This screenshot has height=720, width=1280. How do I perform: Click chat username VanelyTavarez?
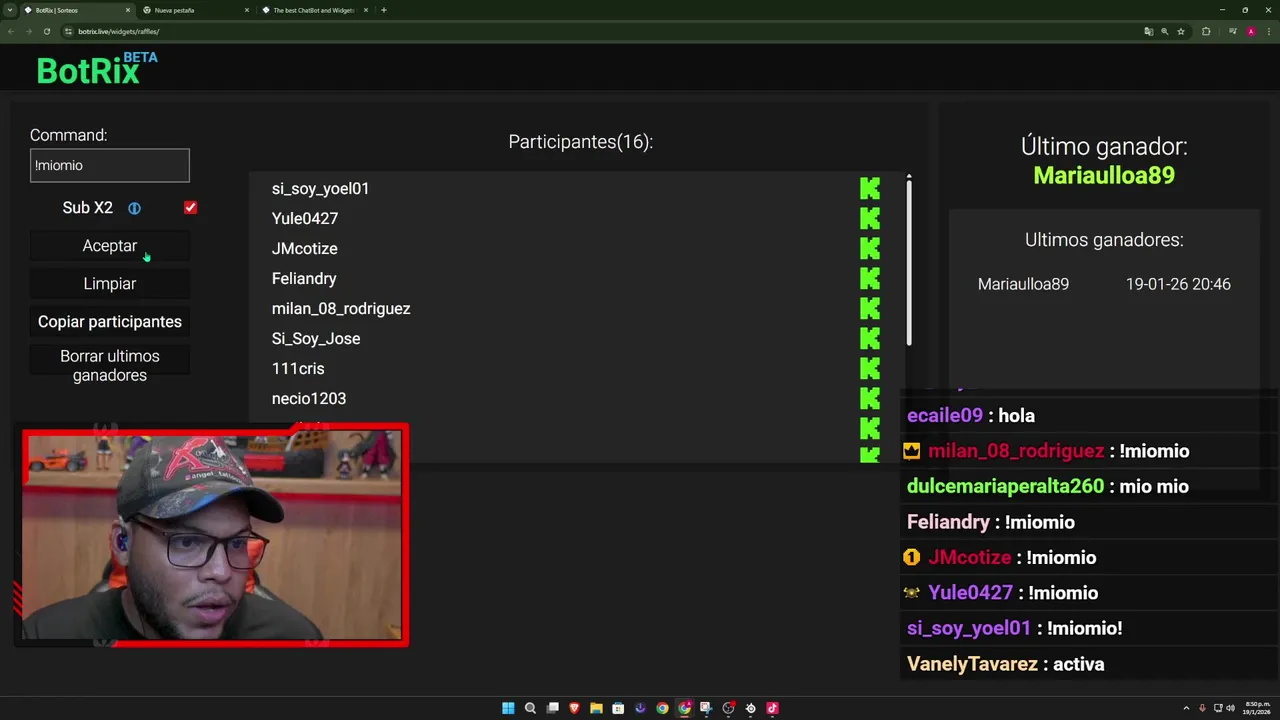coord(972,664)
